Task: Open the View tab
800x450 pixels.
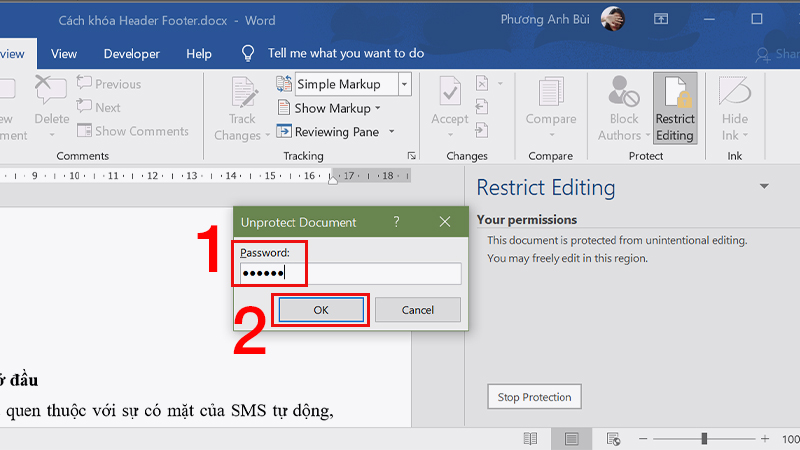Action: 64,54
